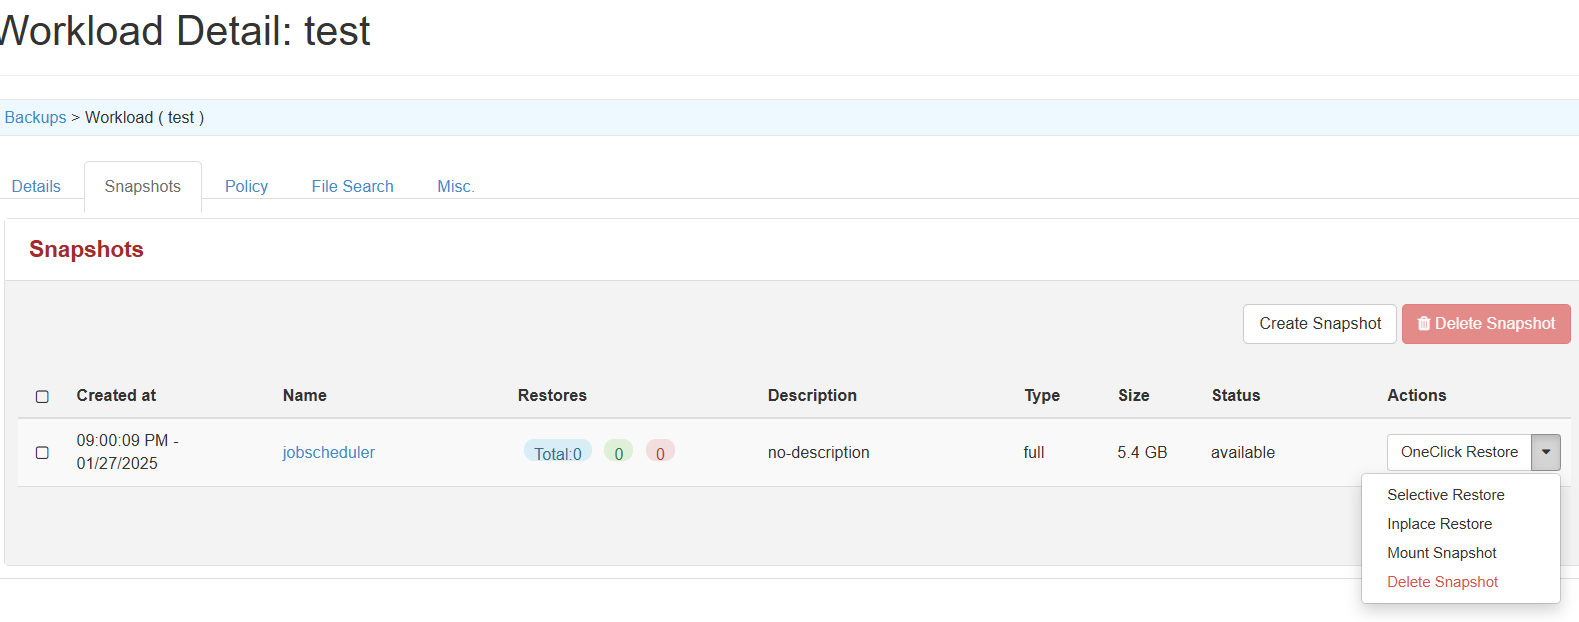This screenshot has width=1579, height=622.
Task: Choose Selective Restore from the menu
Action: click(1445, 495)
